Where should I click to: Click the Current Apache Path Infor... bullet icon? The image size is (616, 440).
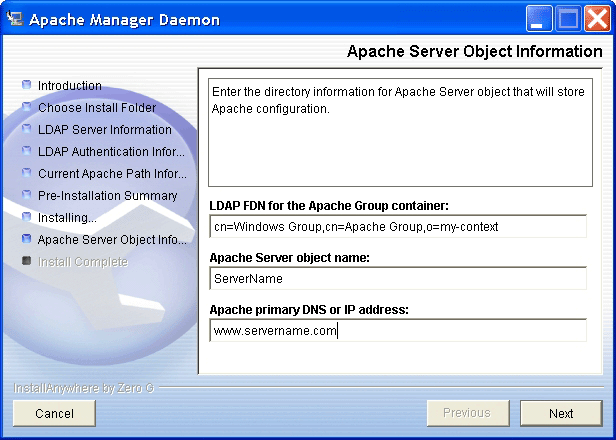click(x=26, y=172)
